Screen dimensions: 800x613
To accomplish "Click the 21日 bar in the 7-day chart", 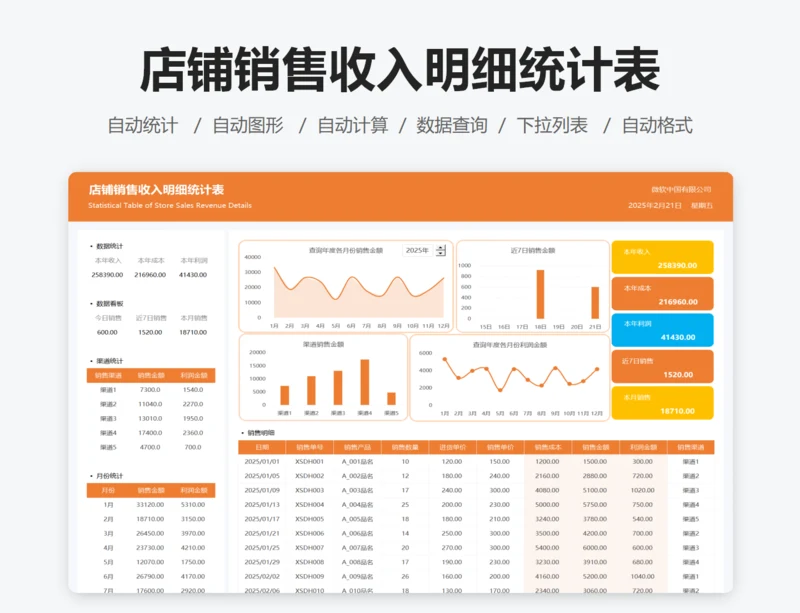I will (595, 303).
